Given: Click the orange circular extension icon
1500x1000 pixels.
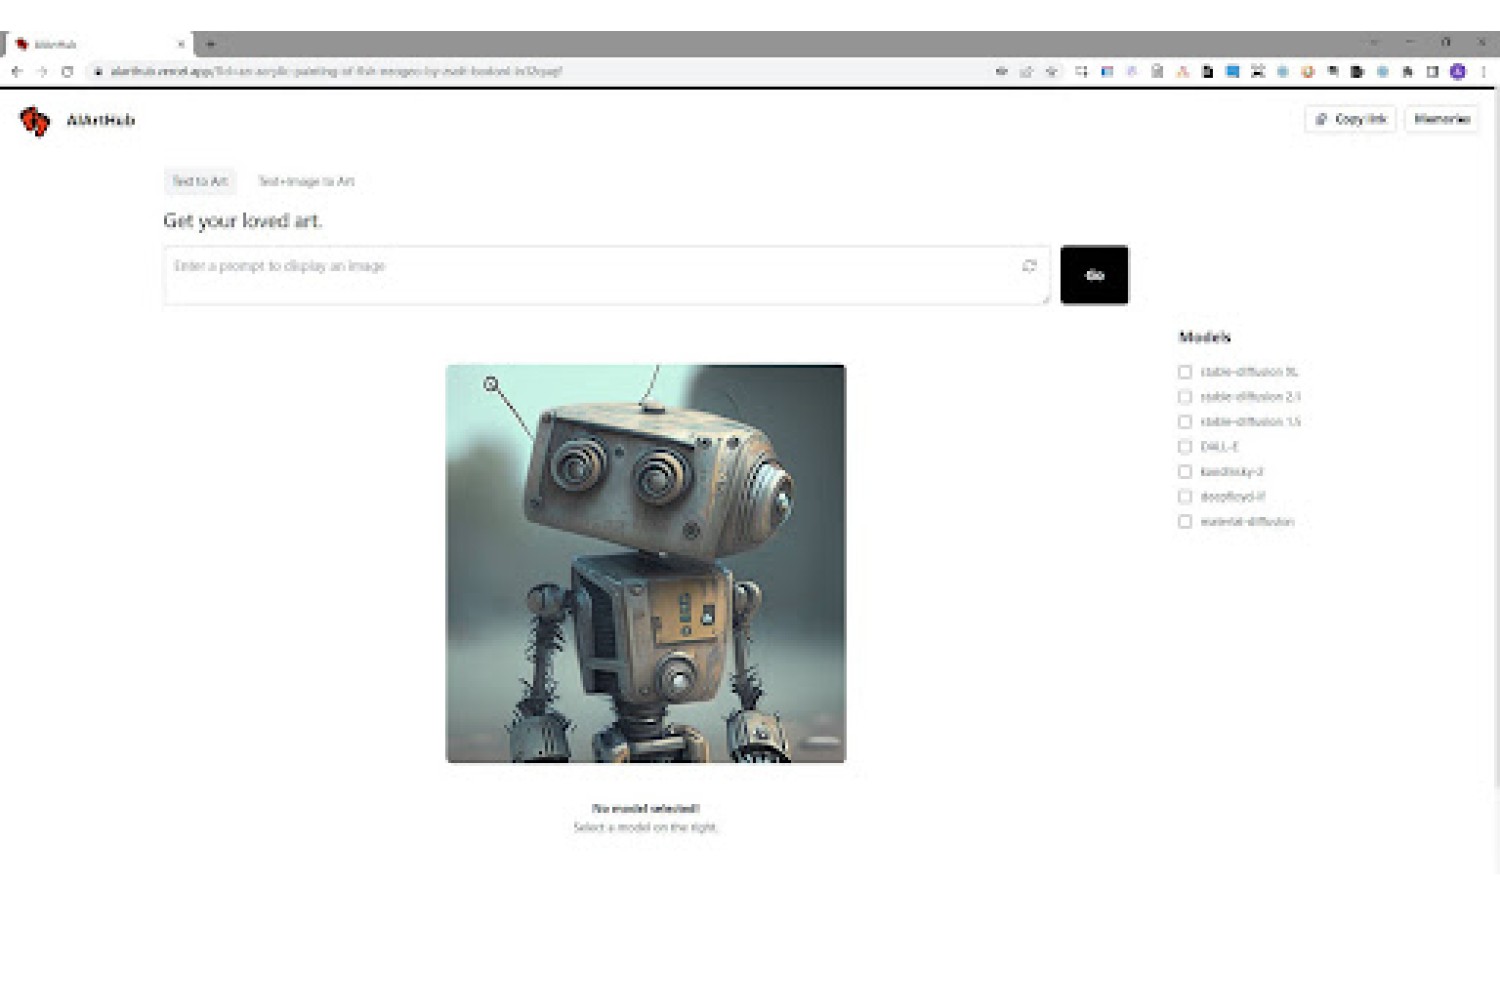Looking at the screenshot, I should point(1307,72).
